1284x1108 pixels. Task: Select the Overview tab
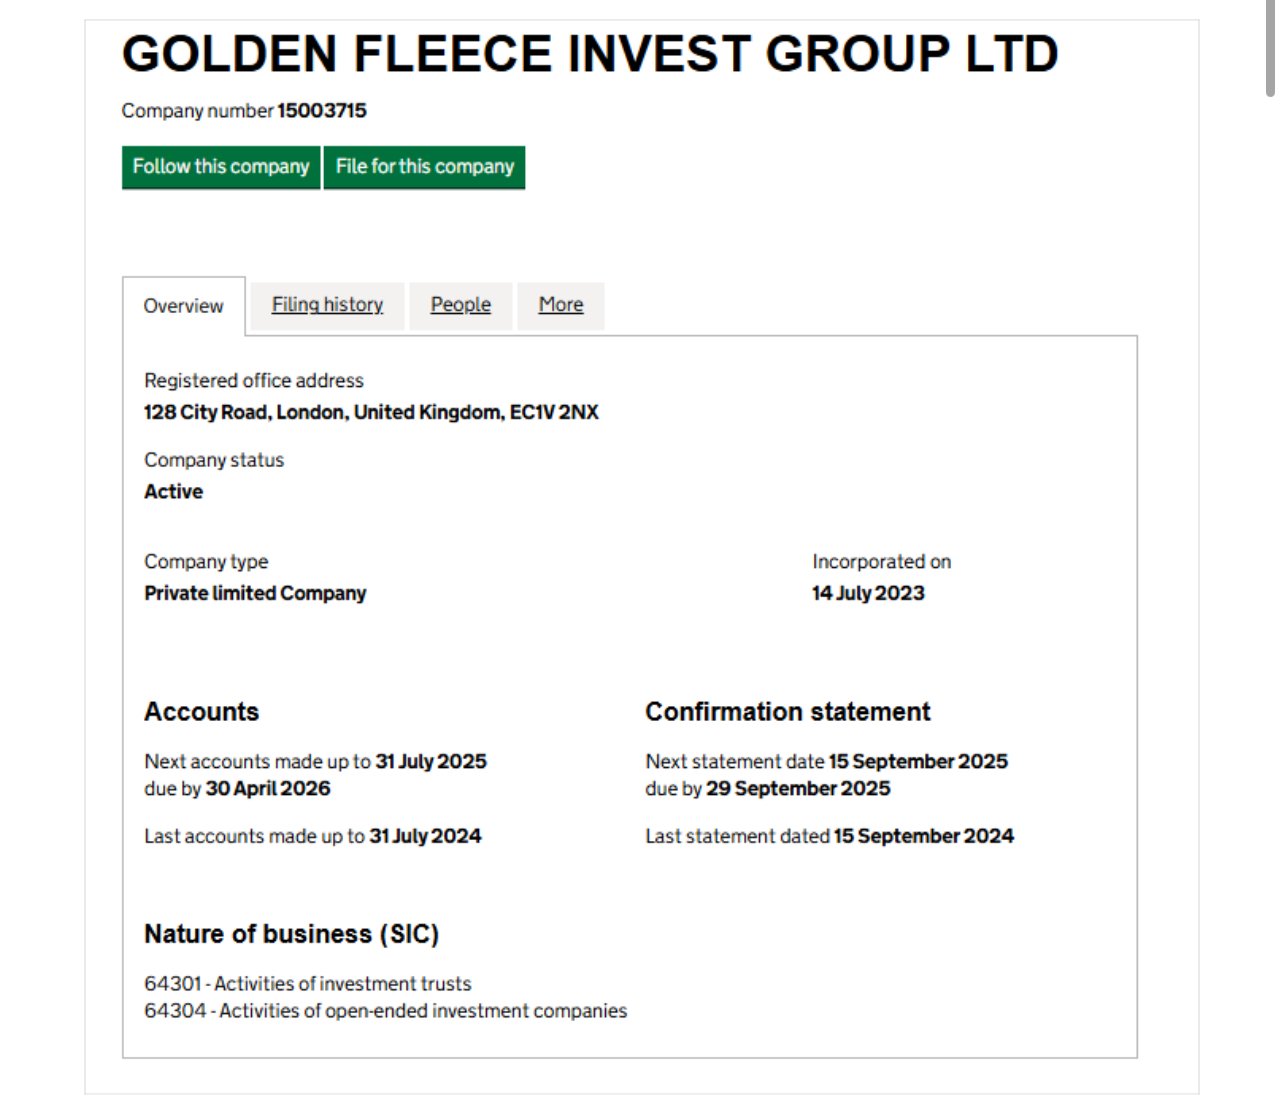pos(183,306)
